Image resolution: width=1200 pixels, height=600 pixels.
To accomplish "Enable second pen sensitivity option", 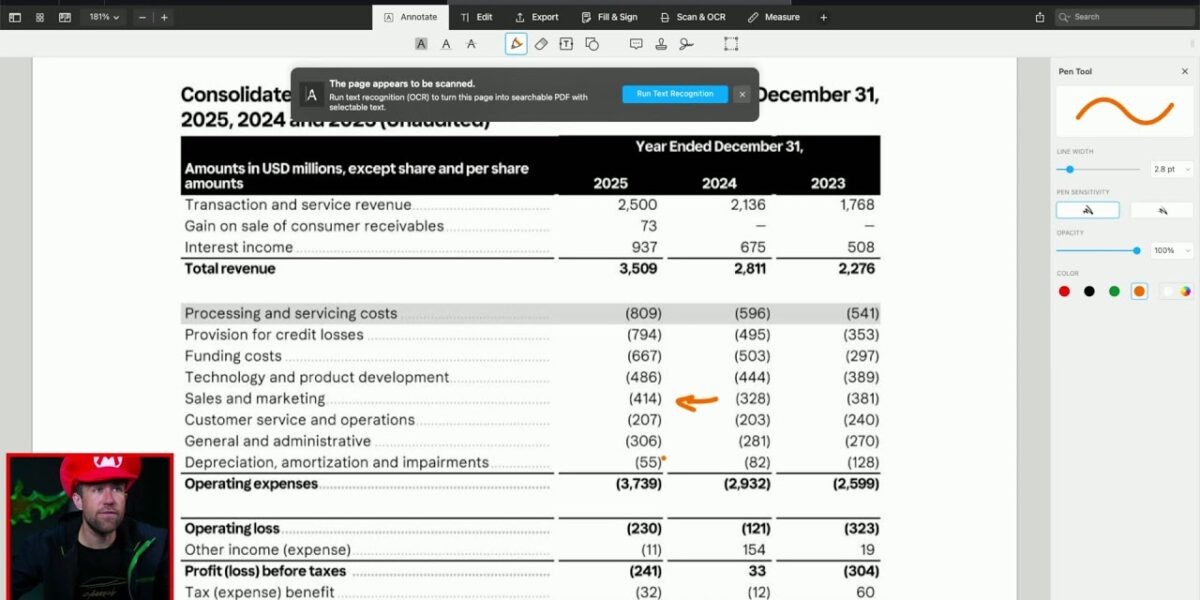I will point(1162,210).
